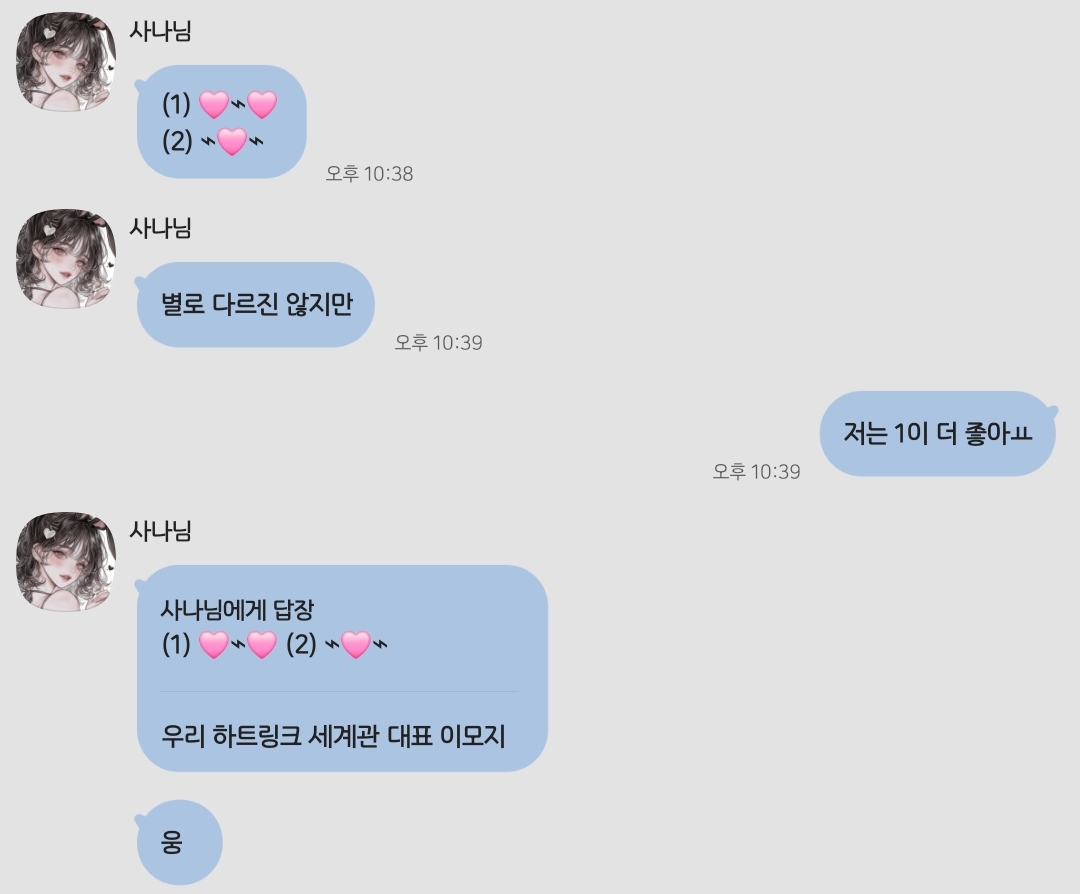Click second pink heart in option (1)
Image resolution: width=1080 pixels, height=894 pixels.
point(262,105)
